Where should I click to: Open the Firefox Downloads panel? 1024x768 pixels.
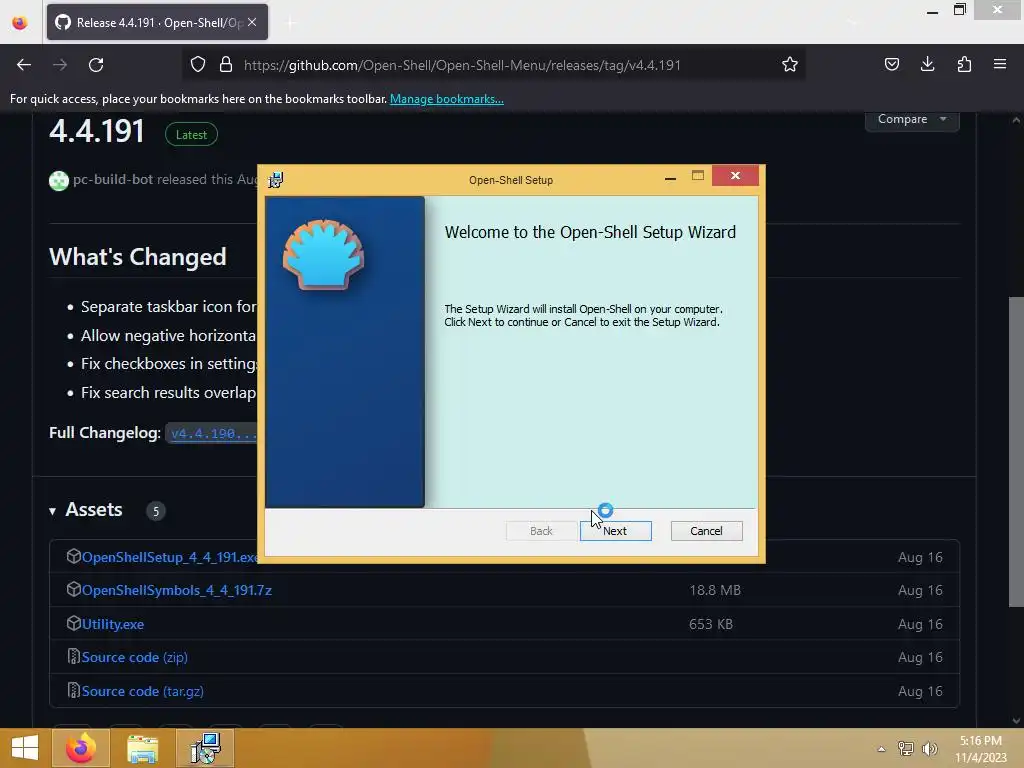(927, 65)
